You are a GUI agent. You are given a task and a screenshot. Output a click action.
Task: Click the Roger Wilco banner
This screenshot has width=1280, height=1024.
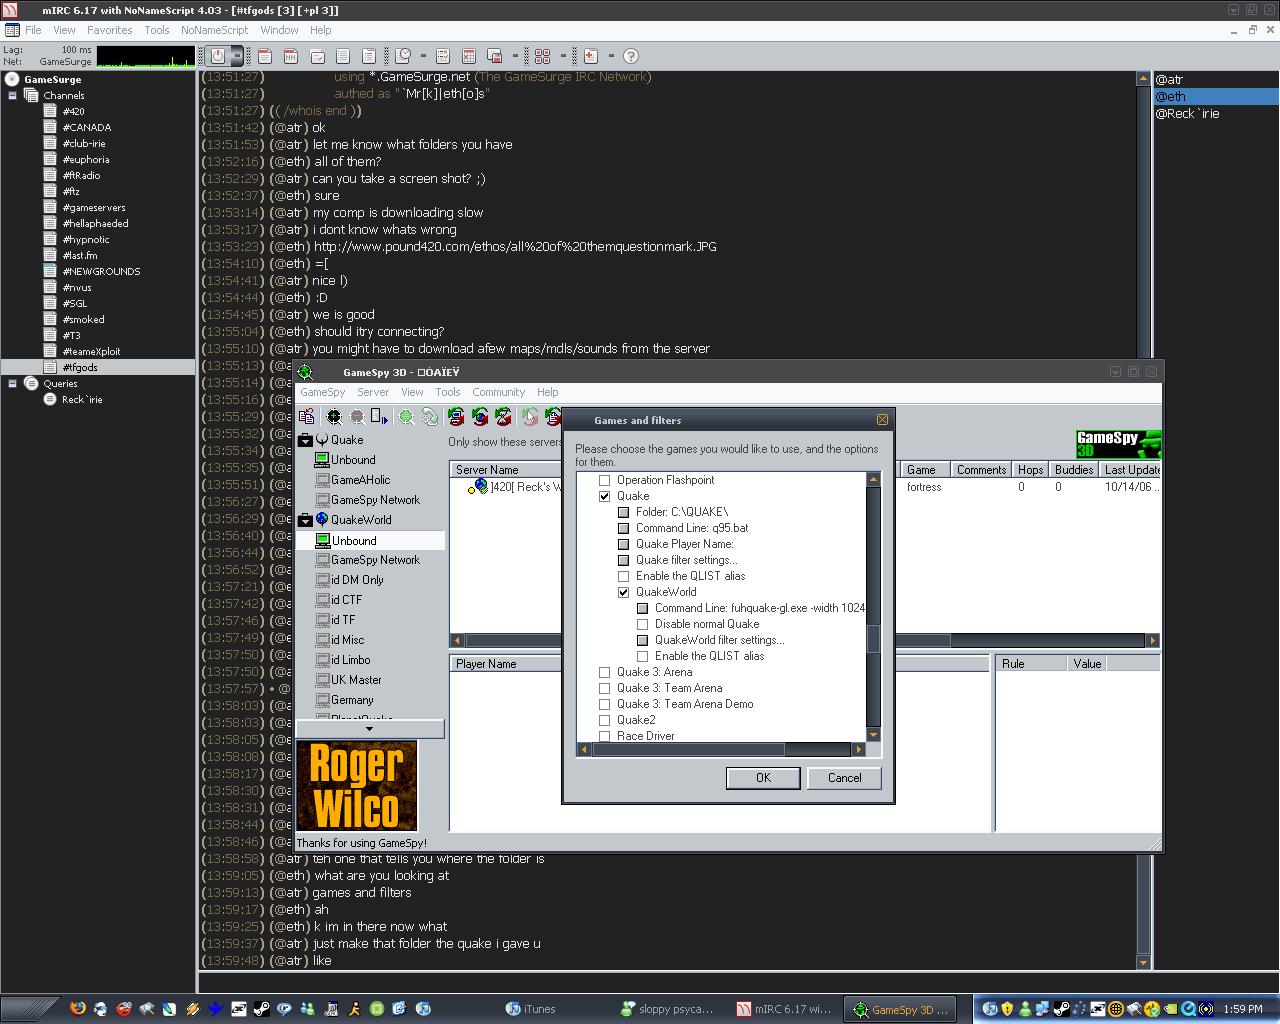coord(356,786)
